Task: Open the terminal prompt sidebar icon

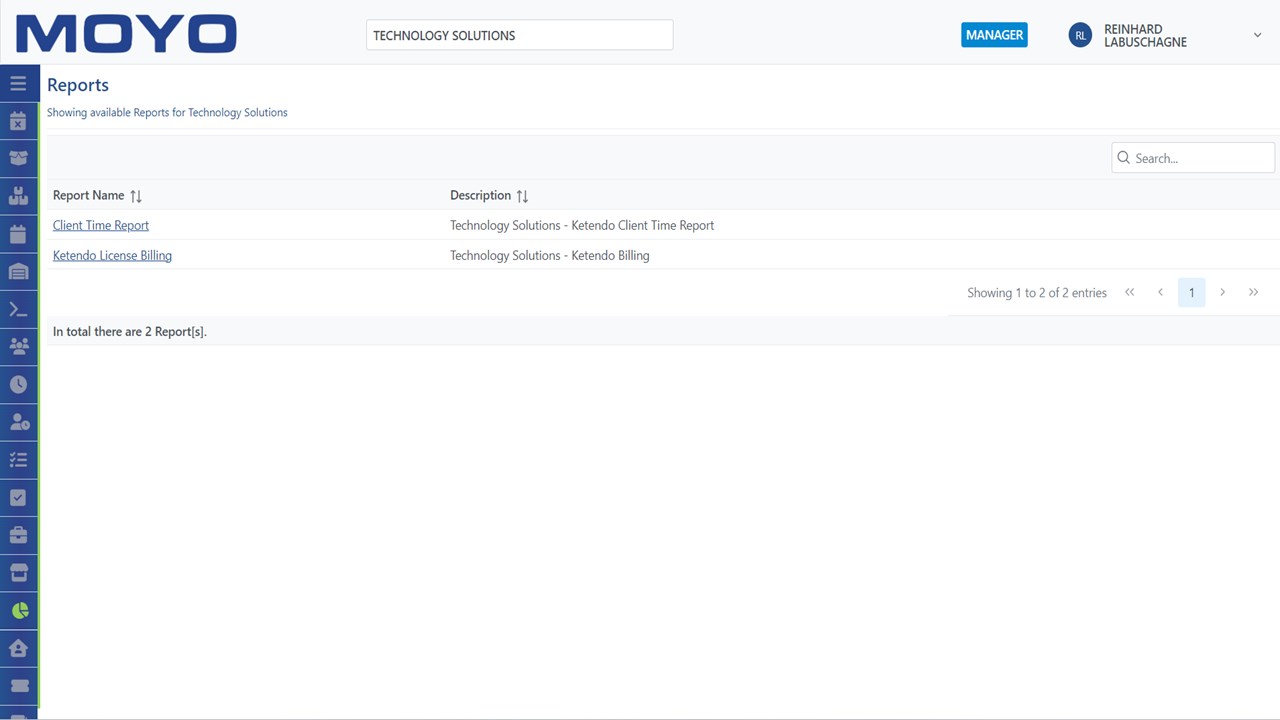Action: tap(18, 309)
